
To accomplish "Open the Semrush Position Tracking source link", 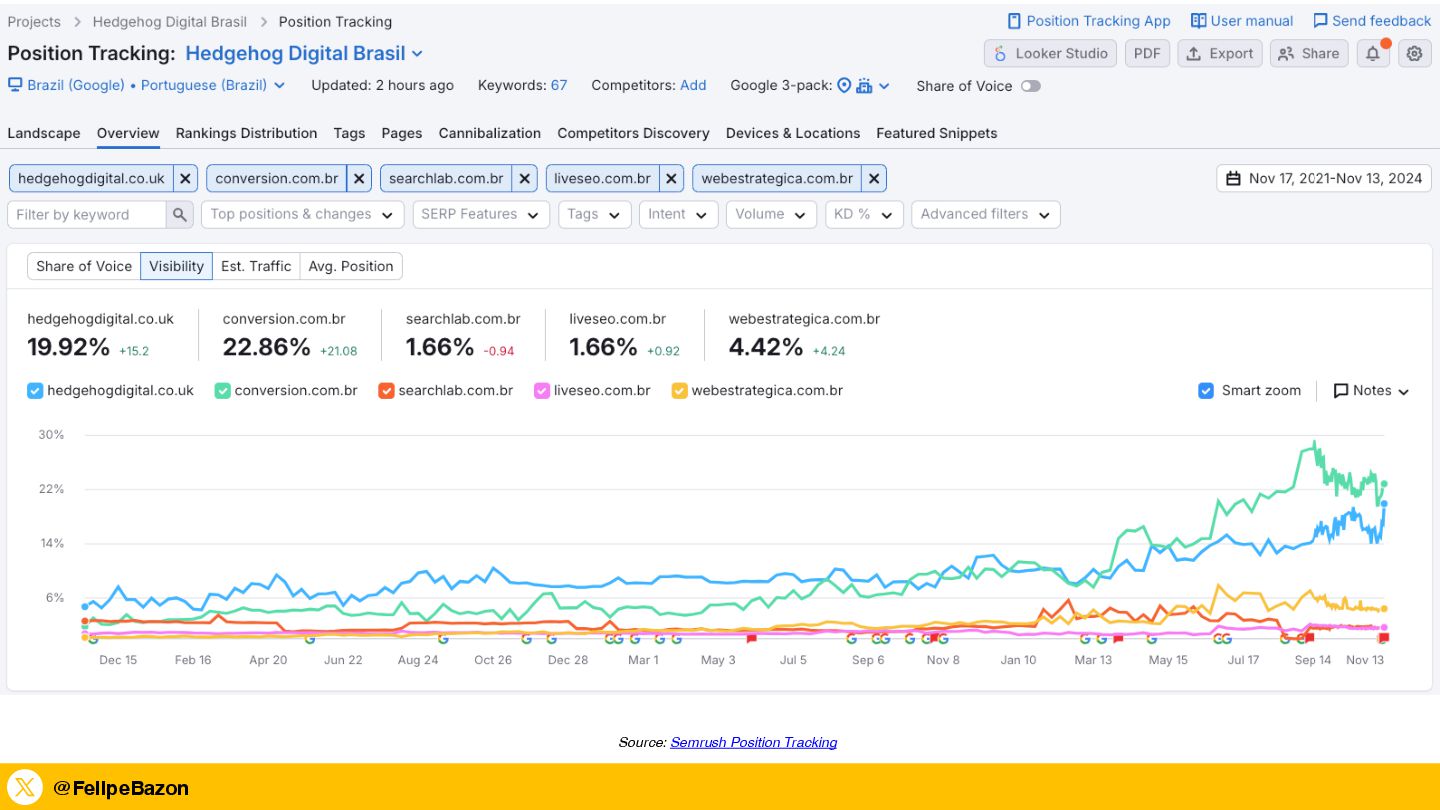I will pos(753,742).
